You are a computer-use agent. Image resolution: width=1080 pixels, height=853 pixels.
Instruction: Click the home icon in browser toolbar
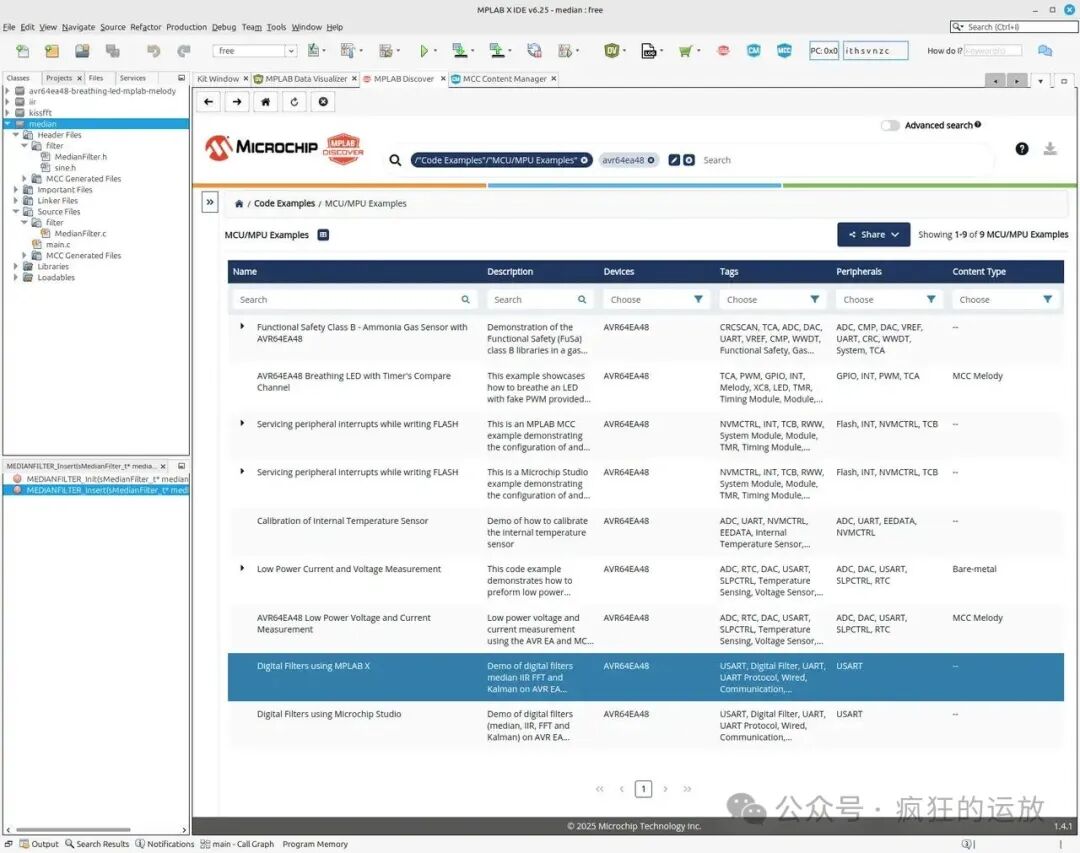(265, 102)
